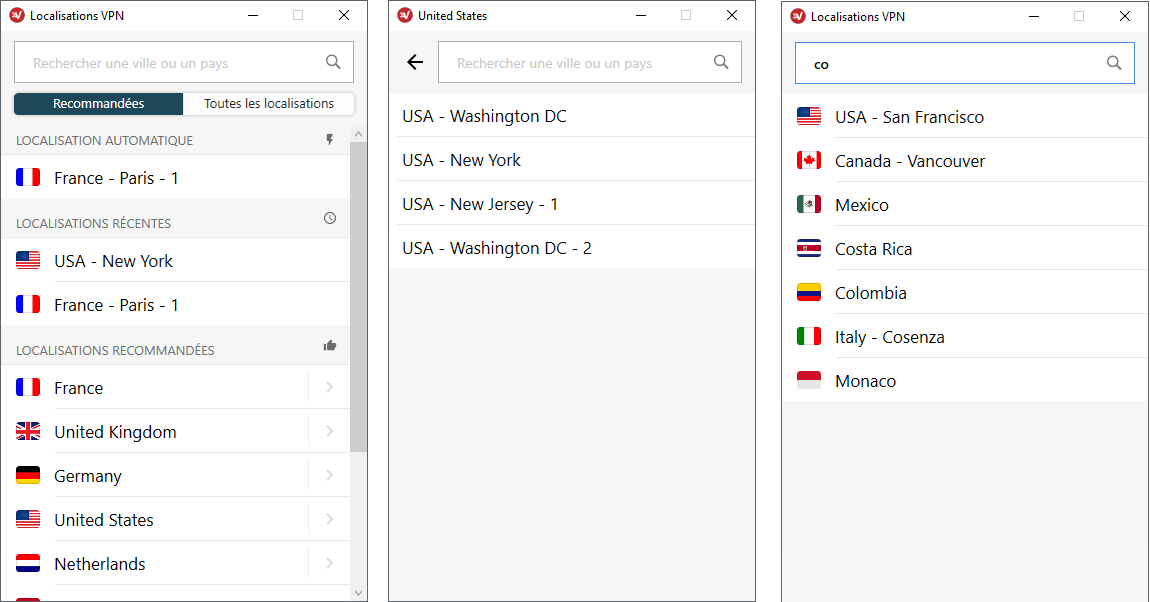Minimize the right Localisations VPN window
Viewport: 1150px width, 602px height.
coord(1034,16)
